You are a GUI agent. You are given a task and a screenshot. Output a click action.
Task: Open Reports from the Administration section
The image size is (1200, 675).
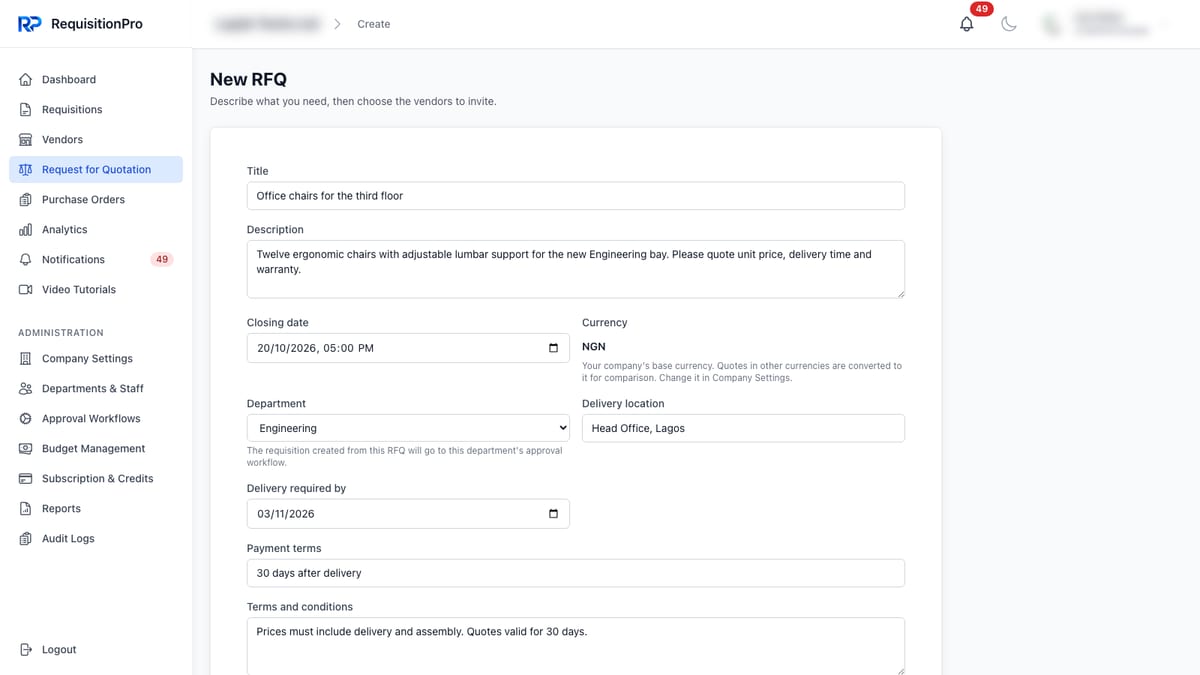pyautogui.click(x=96, y=508)
